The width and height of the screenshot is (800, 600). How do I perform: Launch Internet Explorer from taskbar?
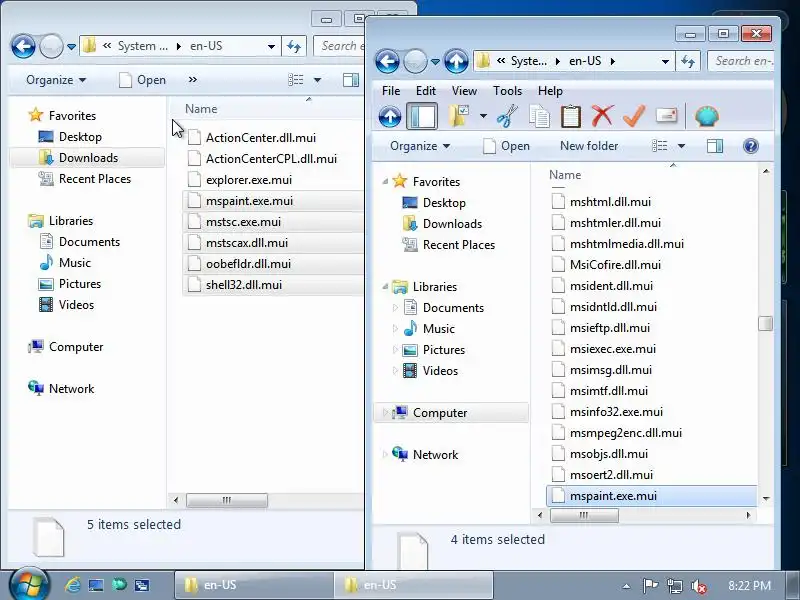72,585
